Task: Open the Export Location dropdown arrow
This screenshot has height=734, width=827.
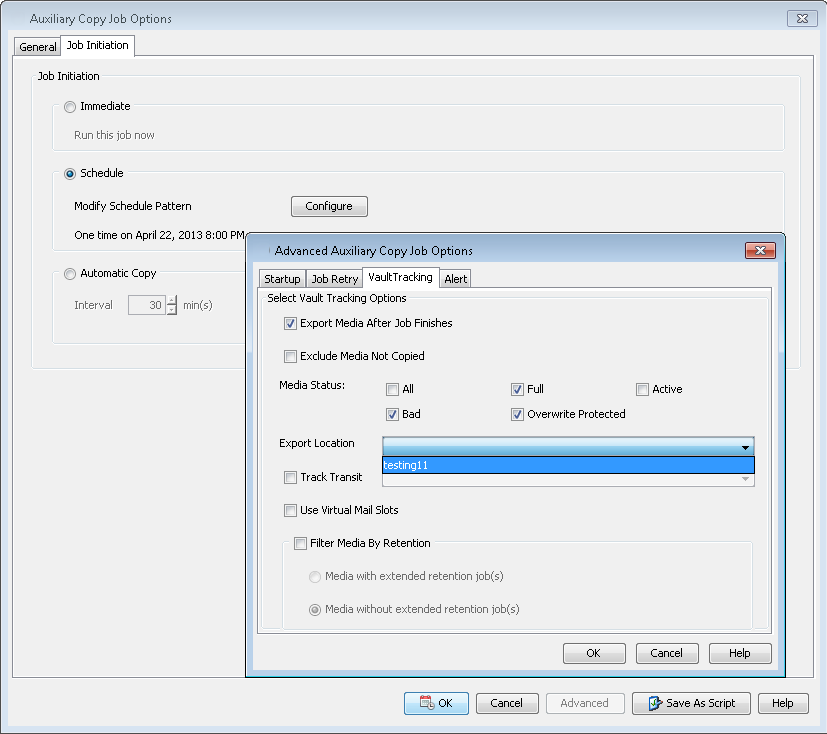Action: tap(745, 447)
